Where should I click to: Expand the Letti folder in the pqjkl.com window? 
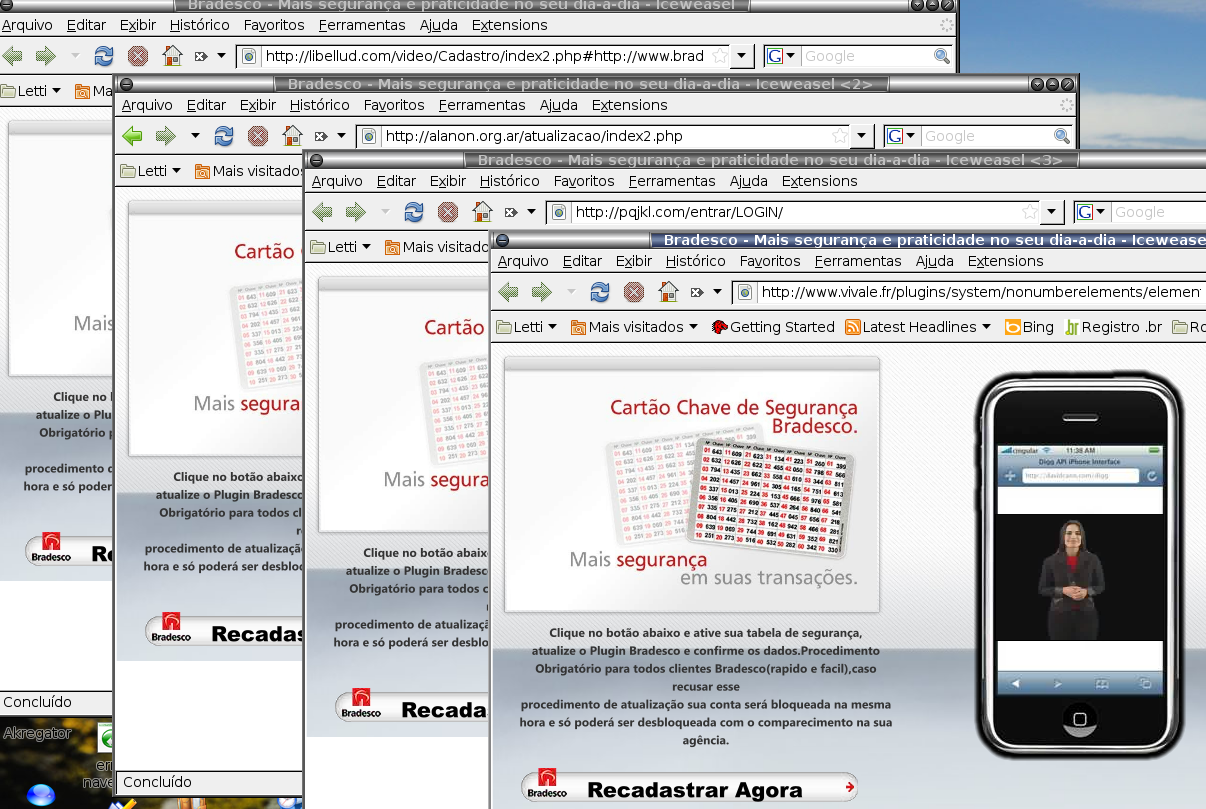pyautogui.click(x=340, y=247)
